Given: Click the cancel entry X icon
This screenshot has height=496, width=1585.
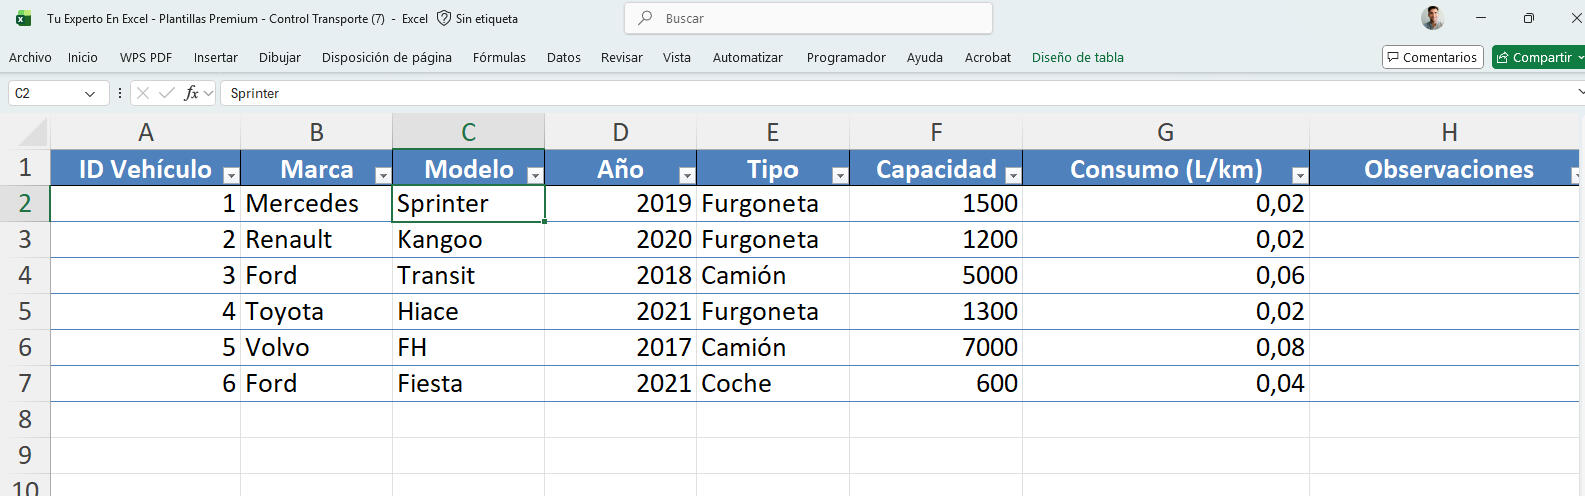Looking at the screenshot, I should coord(143,93).
